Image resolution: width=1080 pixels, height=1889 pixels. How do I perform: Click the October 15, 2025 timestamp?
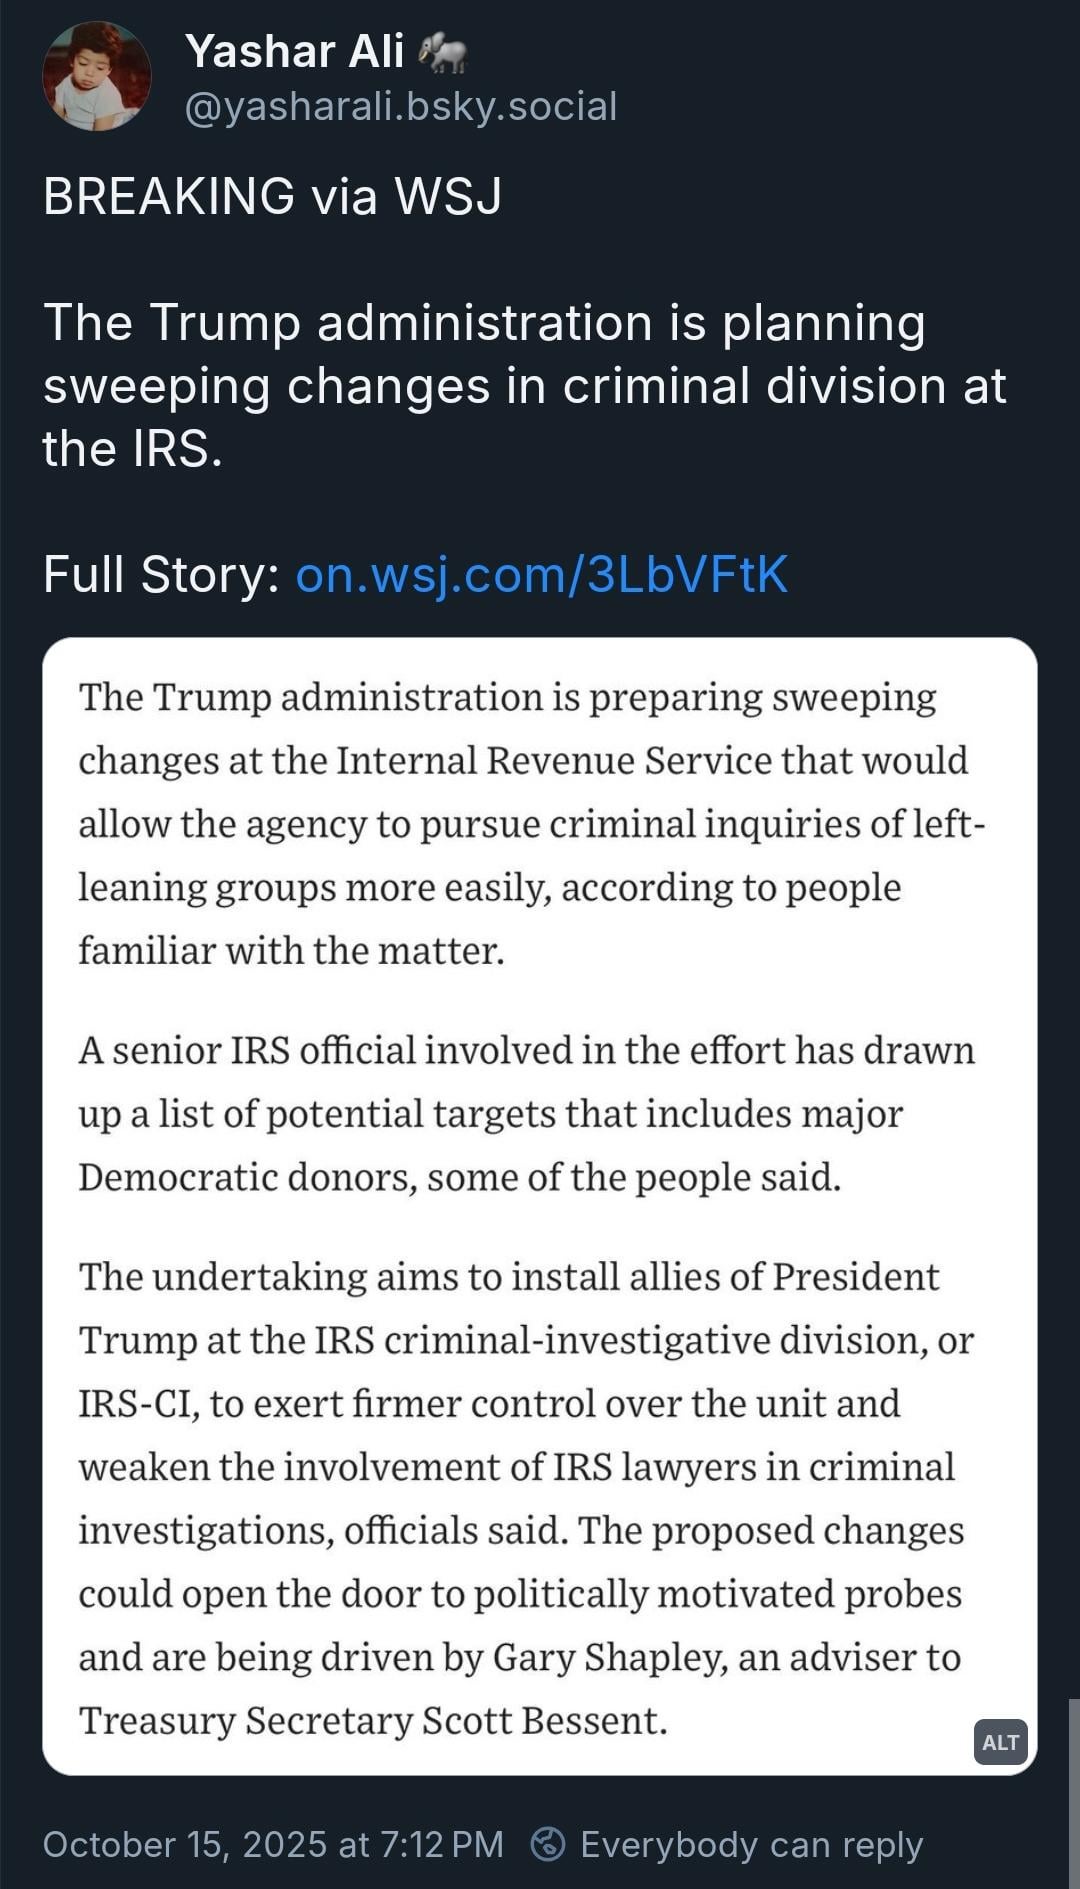tap(273, 1844)
